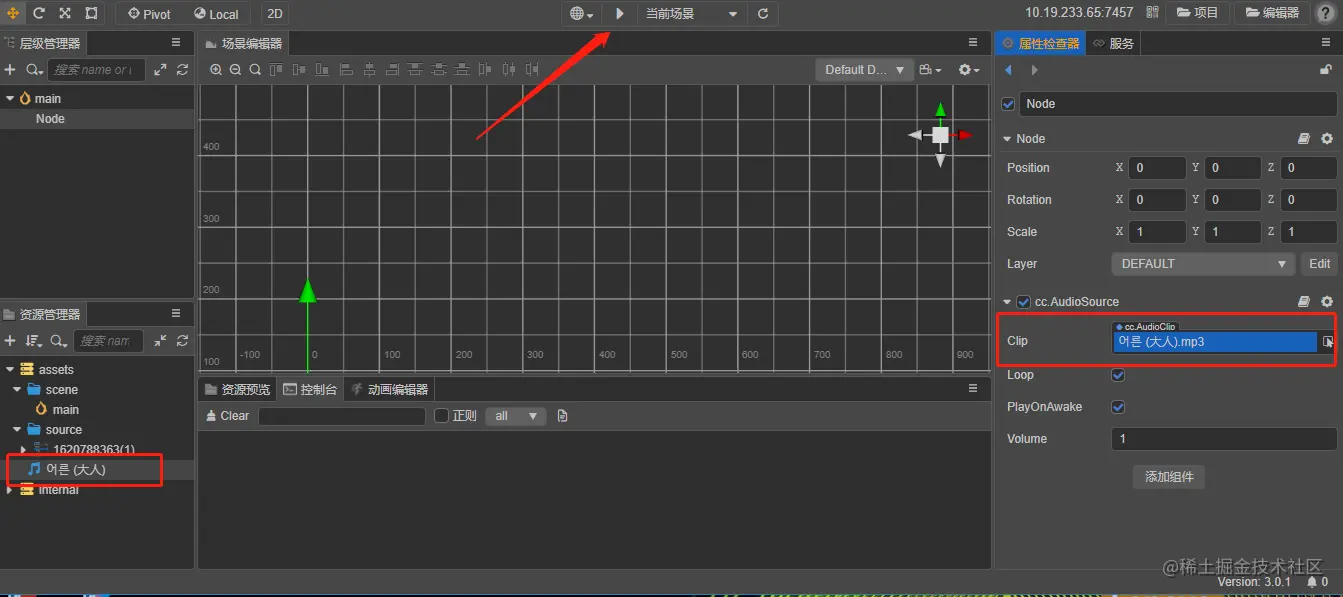Click the Play preview button
Image resolution: width=1343 pixels, height=597 pixels.
click(620, 14)
